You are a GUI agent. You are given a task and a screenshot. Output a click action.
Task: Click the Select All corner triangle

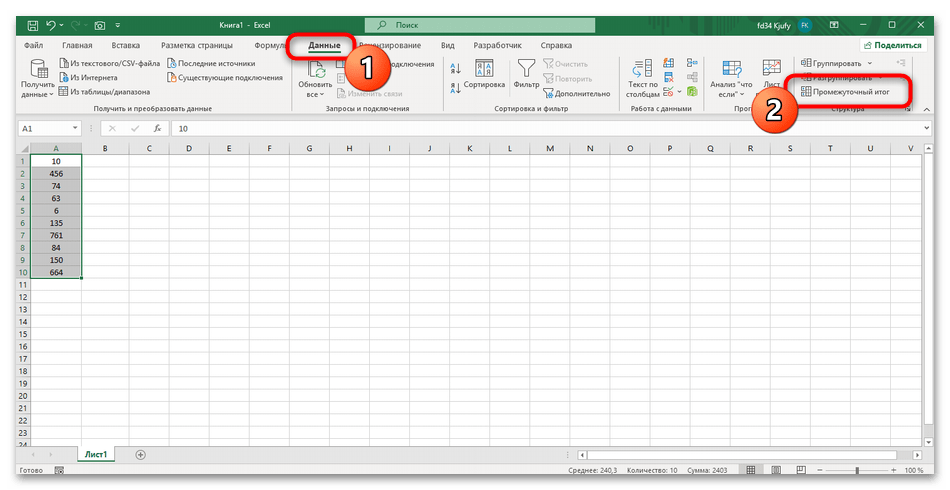pyautogui.click(x=24, y=148)
